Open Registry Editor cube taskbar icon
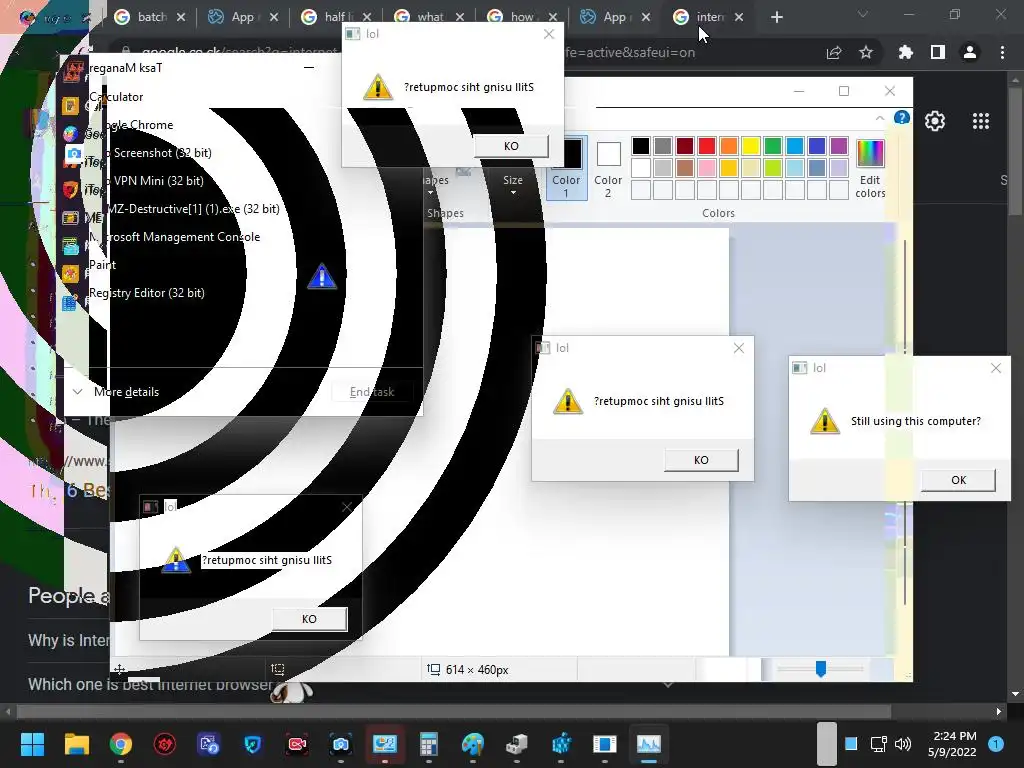 click(561, 744)
